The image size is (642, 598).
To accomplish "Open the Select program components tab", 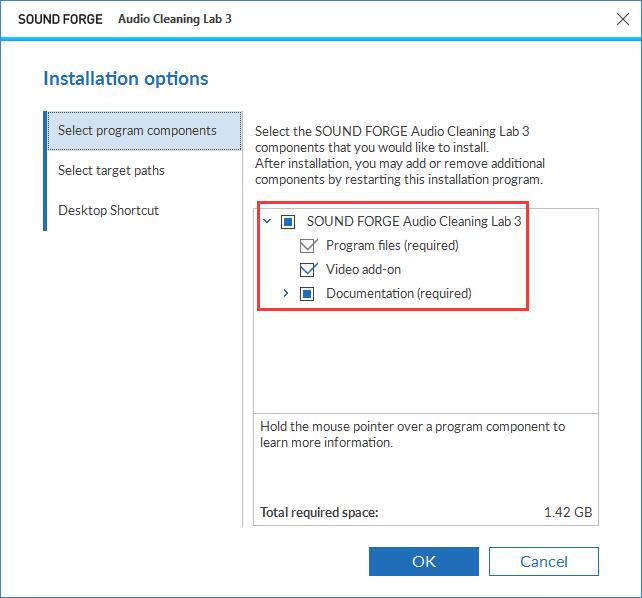I will click(145, 131).
